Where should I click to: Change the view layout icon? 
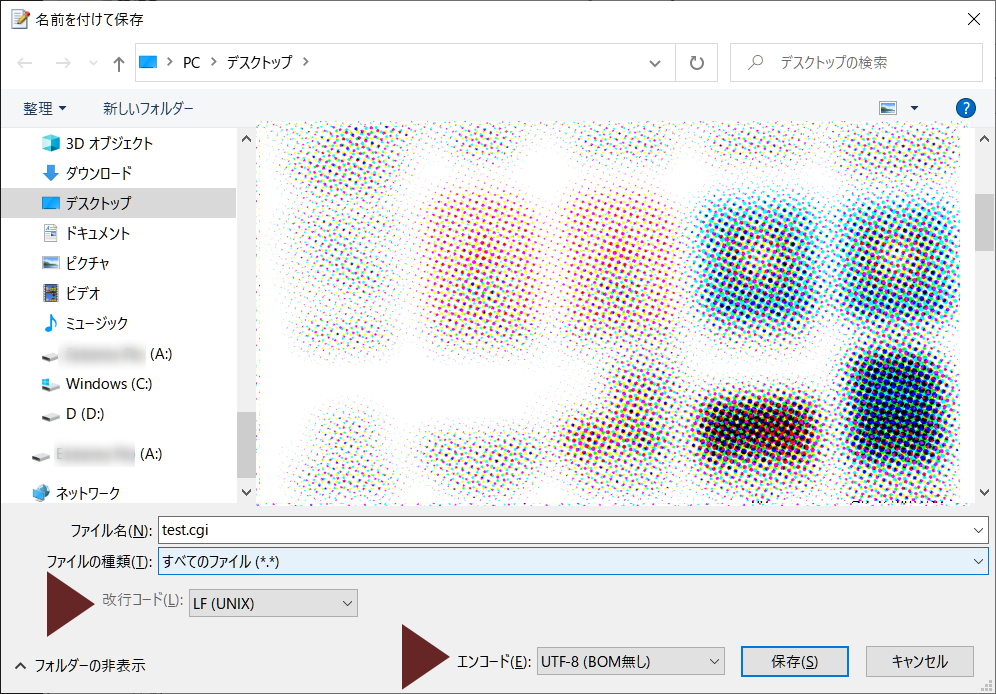(x=888, y=108)
